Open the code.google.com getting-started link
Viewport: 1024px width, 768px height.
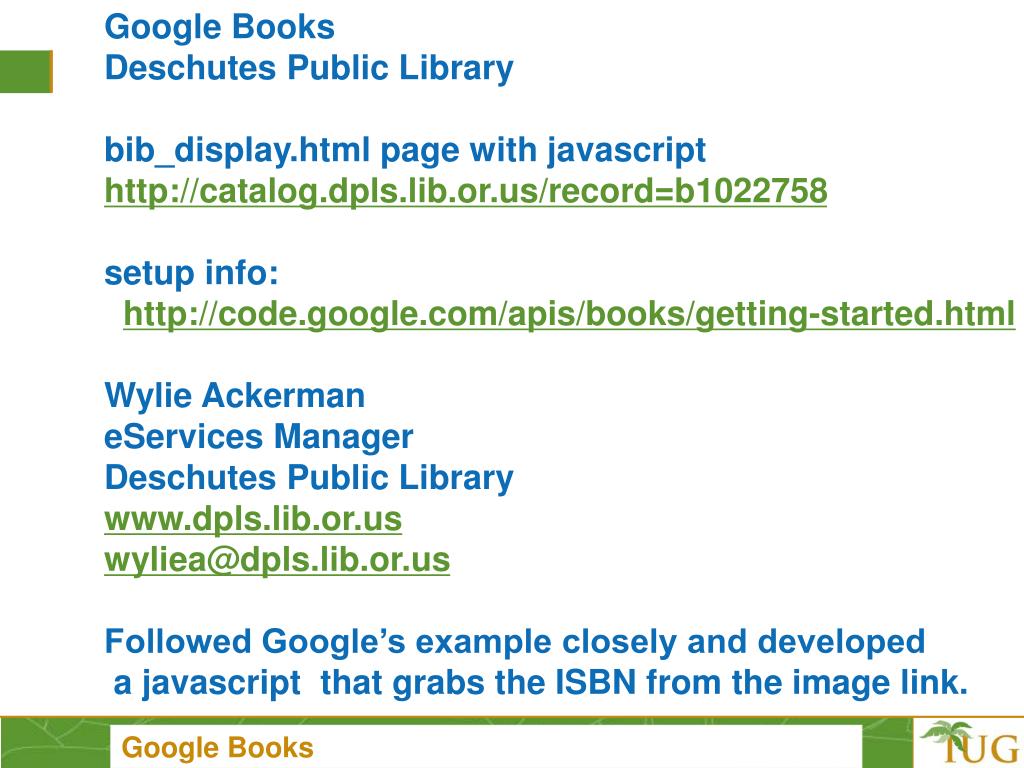pyautogui.click(x=569, y=314)
